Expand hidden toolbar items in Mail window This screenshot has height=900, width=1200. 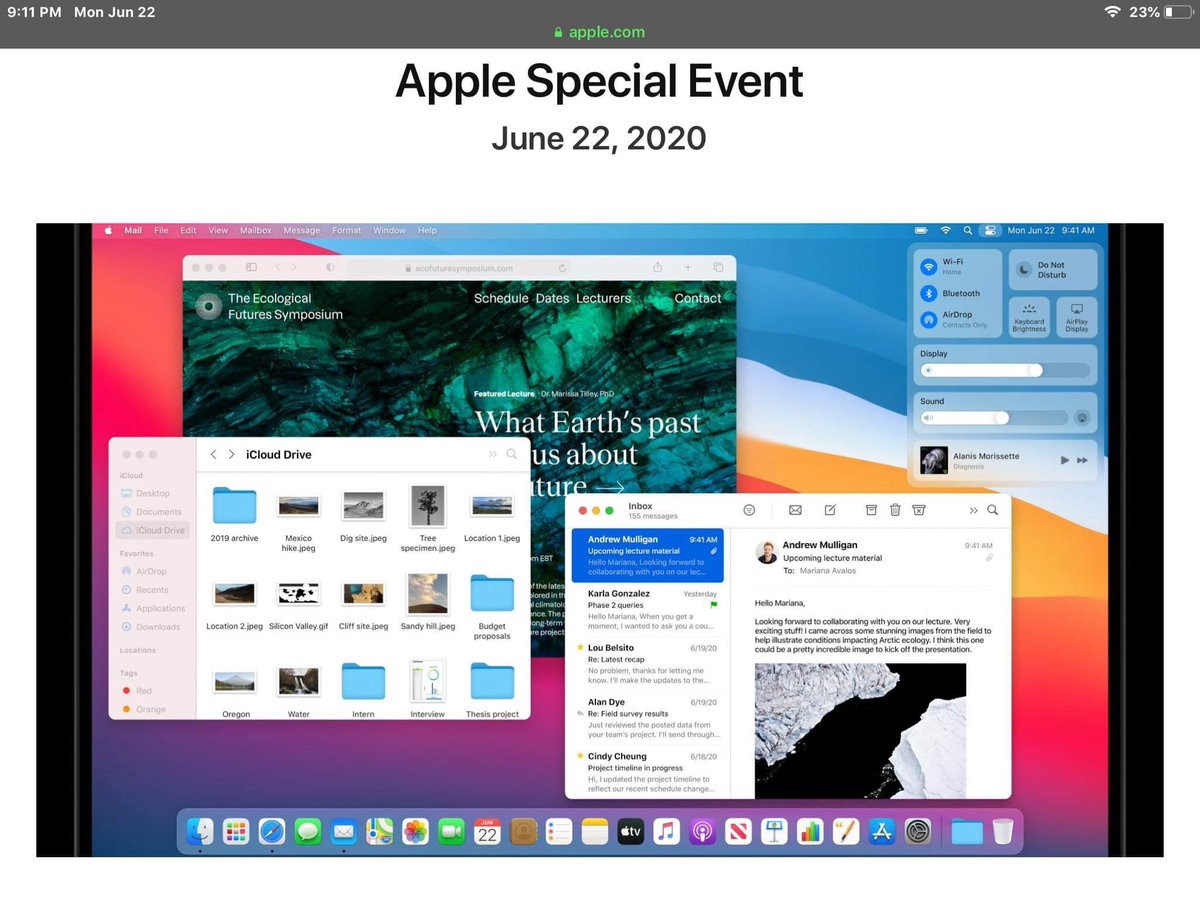coord(973,510)
